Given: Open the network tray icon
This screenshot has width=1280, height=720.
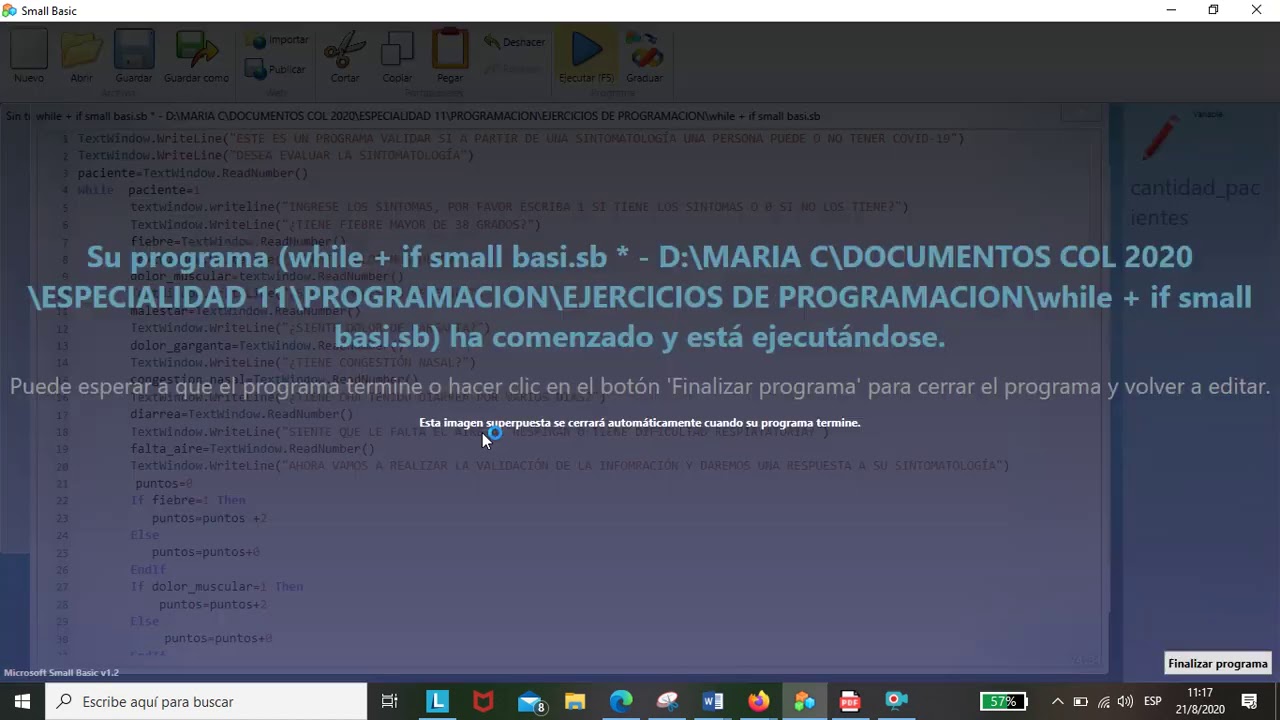Looking at the screenshot, I should pyautogui.click(x=1104, y=702).
